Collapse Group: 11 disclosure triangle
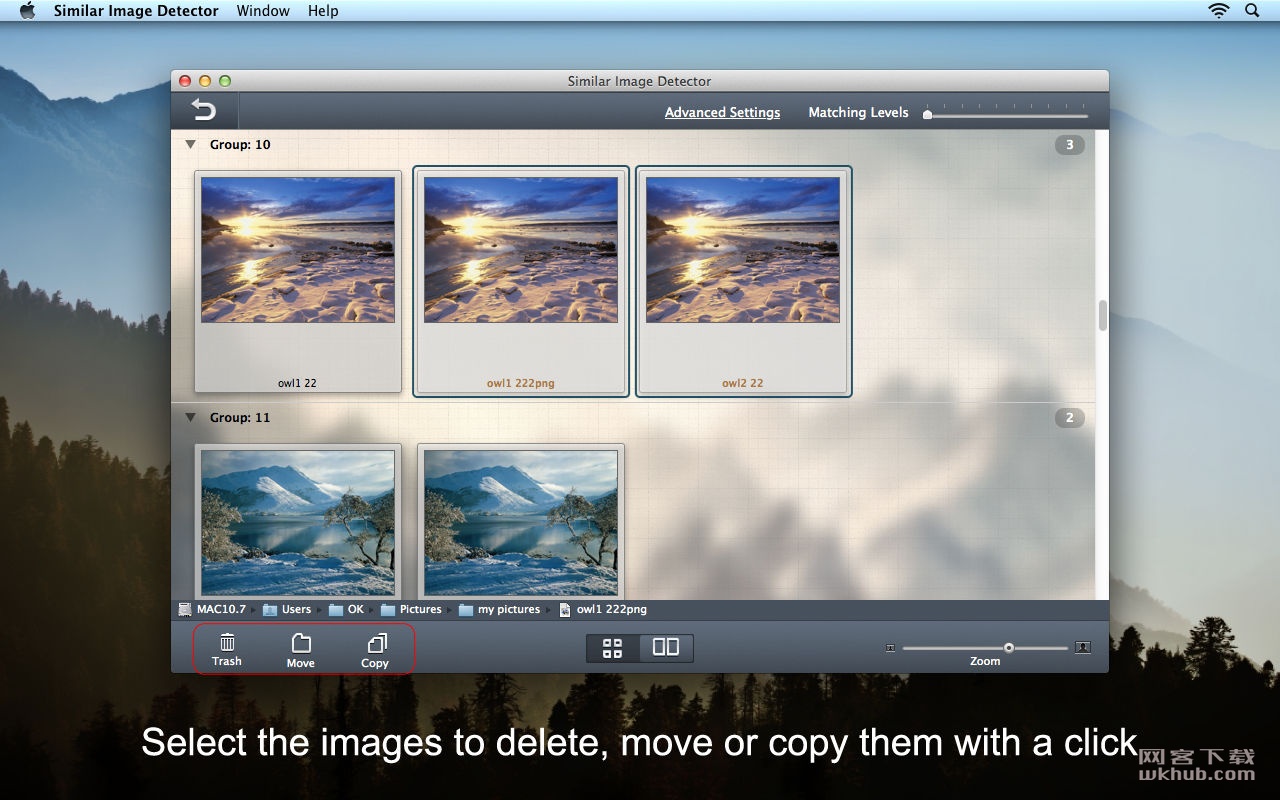Screen dimensions: 1280x800 click(190, 417)
